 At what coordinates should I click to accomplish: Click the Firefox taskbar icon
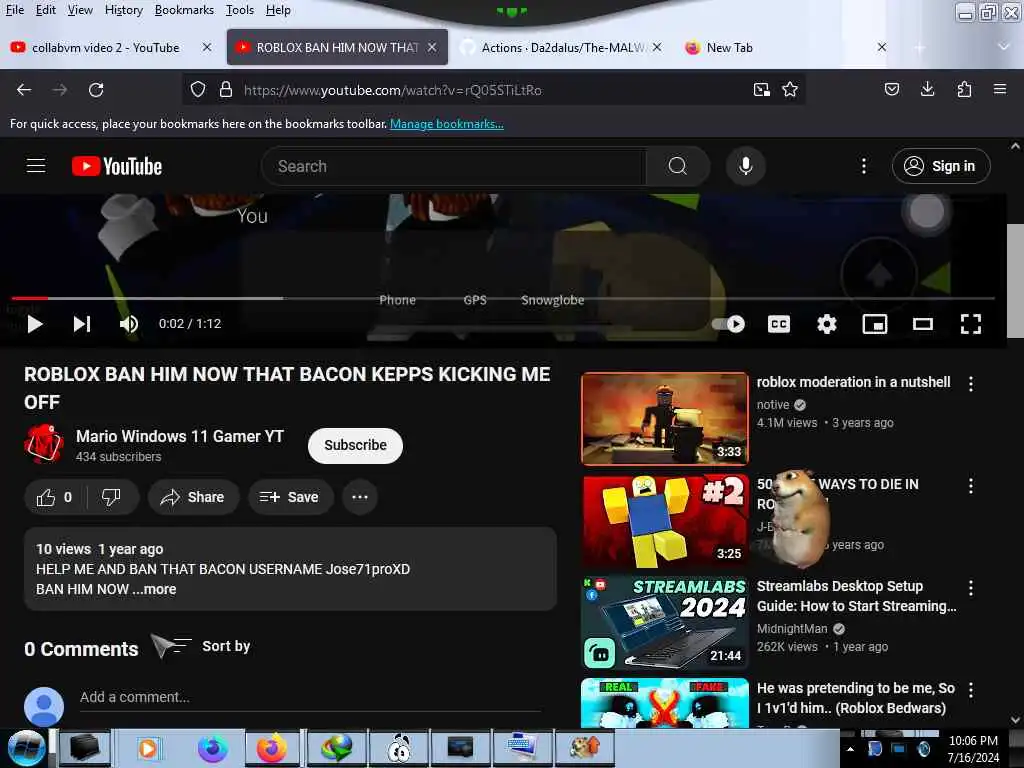pos(272,748)
